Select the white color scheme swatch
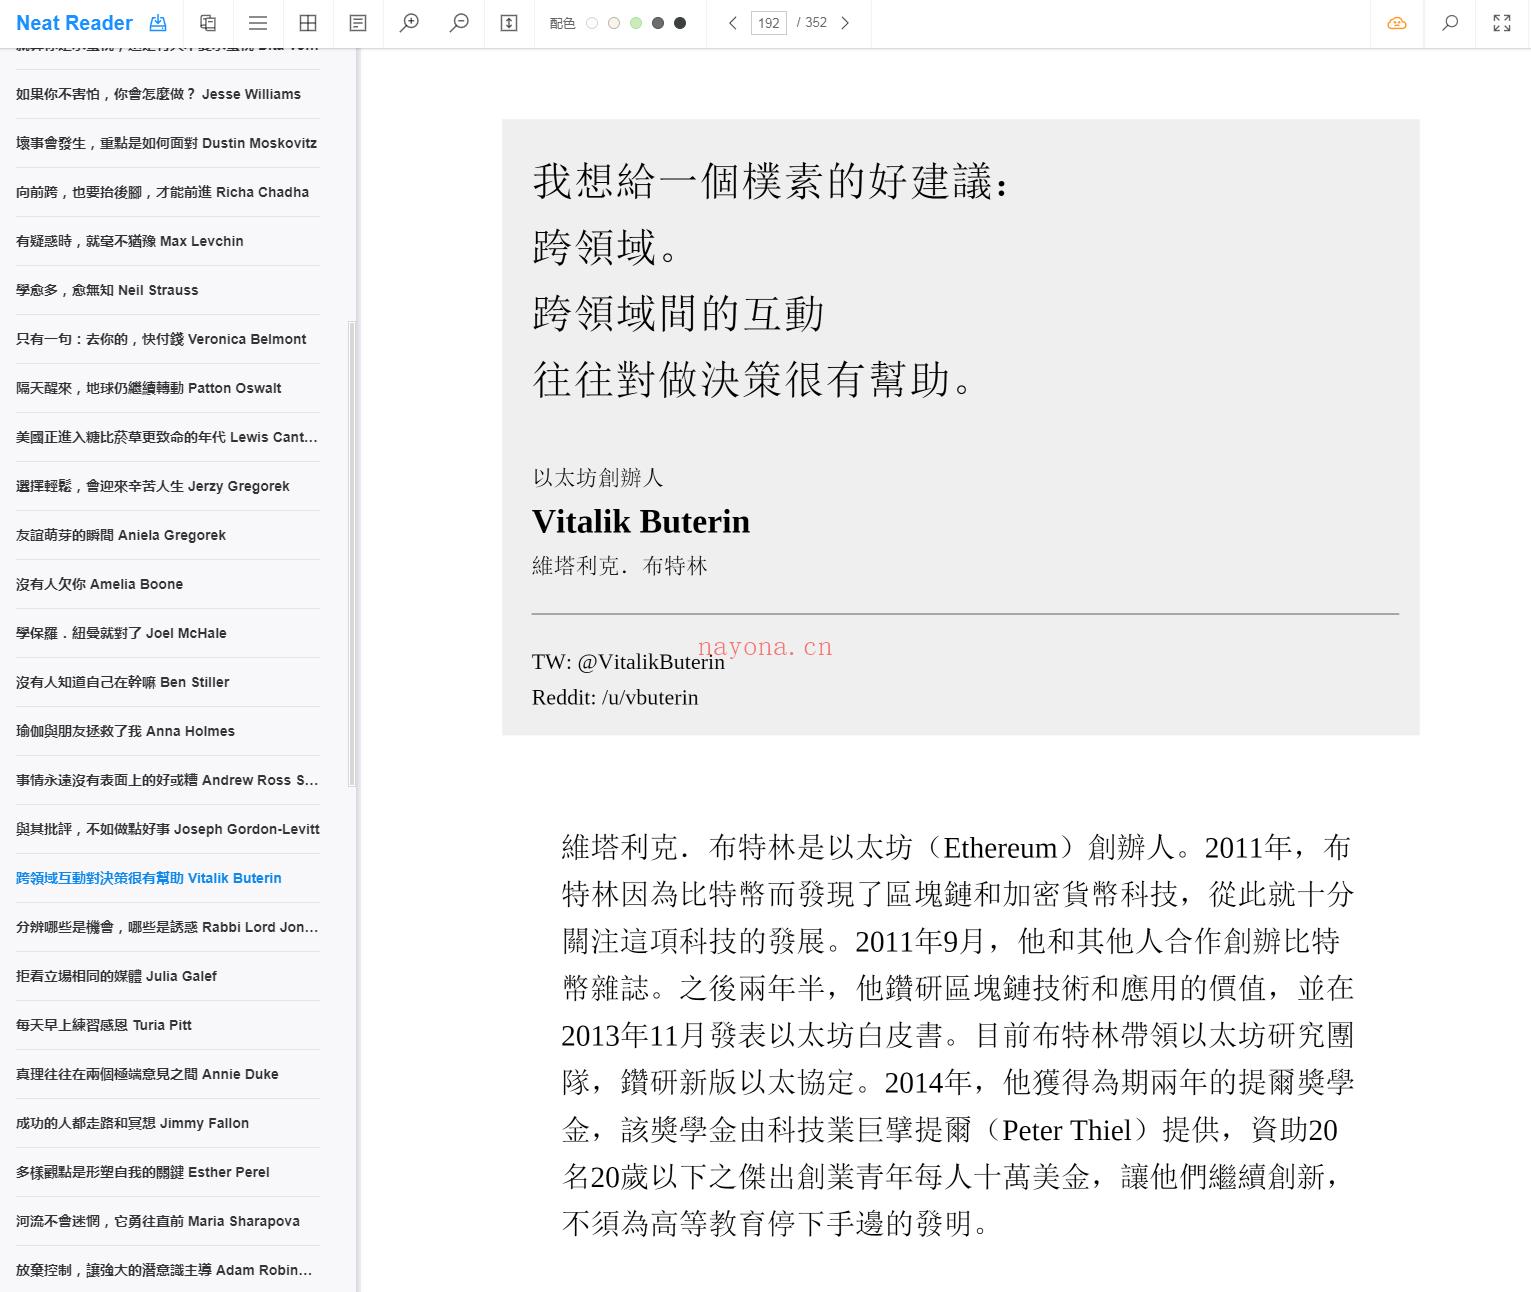This screenshot has width=1531, height=1292. point(592,23)
